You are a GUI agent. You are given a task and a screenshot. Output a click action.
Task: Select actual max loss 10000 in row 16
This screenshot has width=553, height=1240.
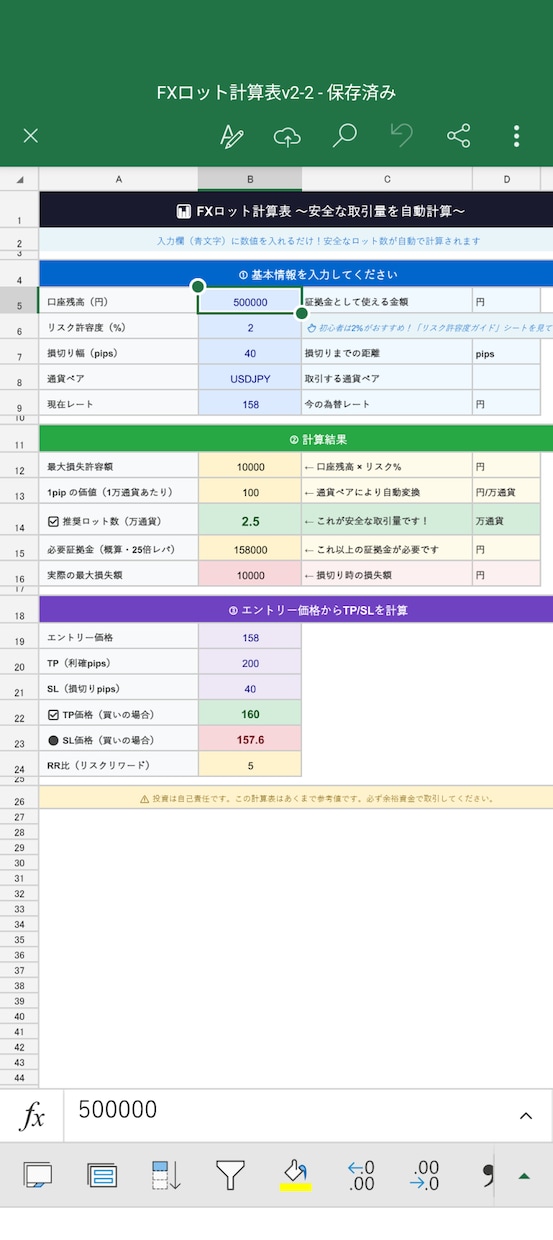coord(250,575)
